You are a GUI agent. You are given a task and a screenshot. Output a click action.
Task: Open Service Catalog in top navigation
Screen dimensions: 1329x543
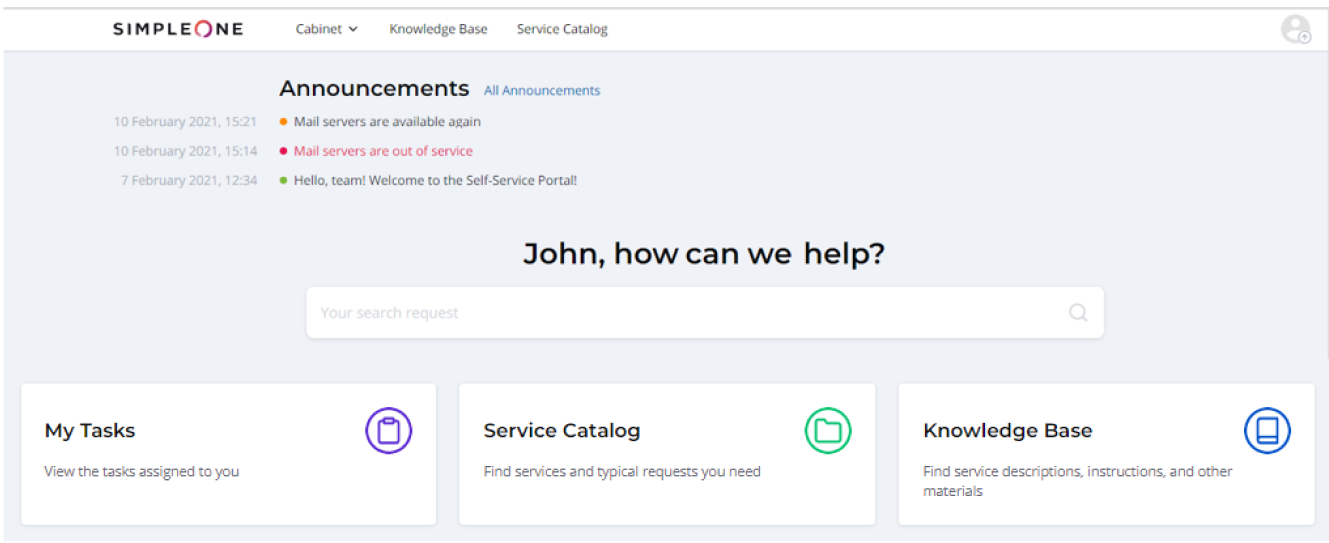[562, 29]
